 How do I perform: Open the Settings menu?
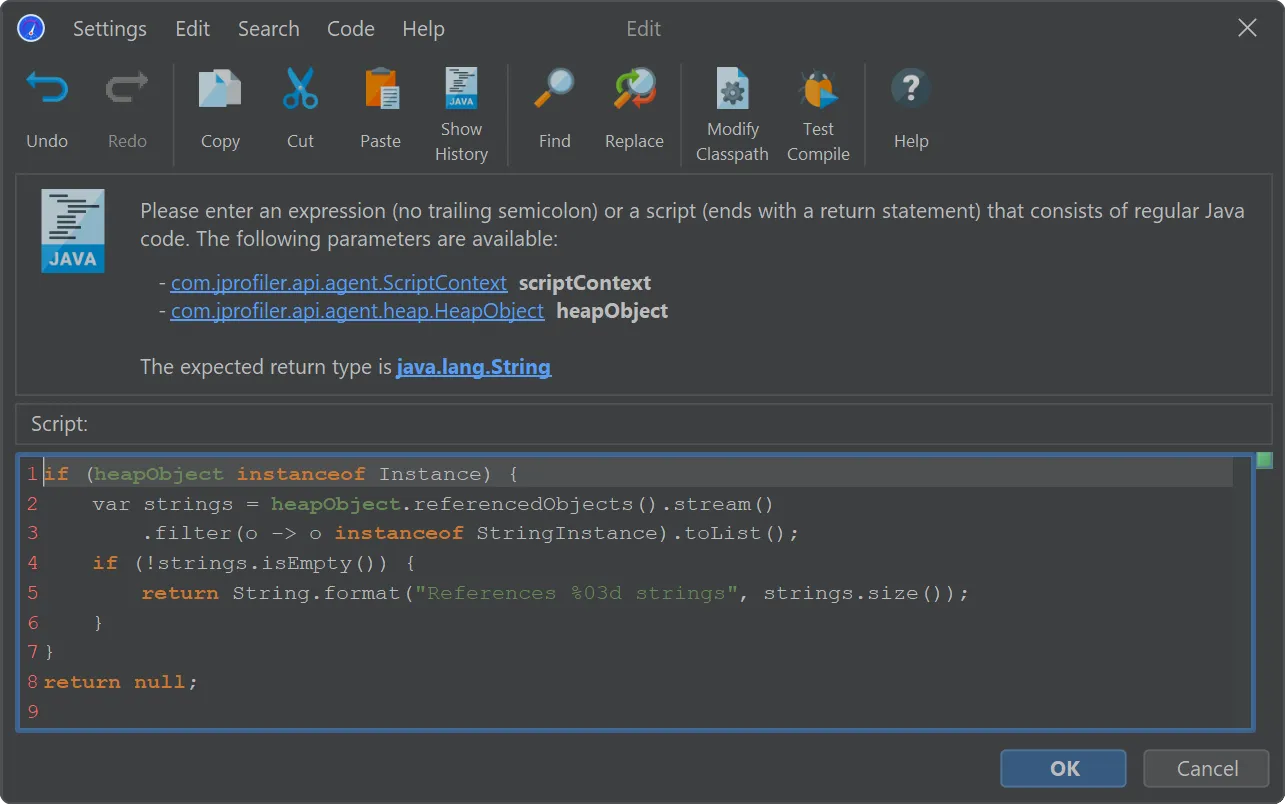click(110, 29)
